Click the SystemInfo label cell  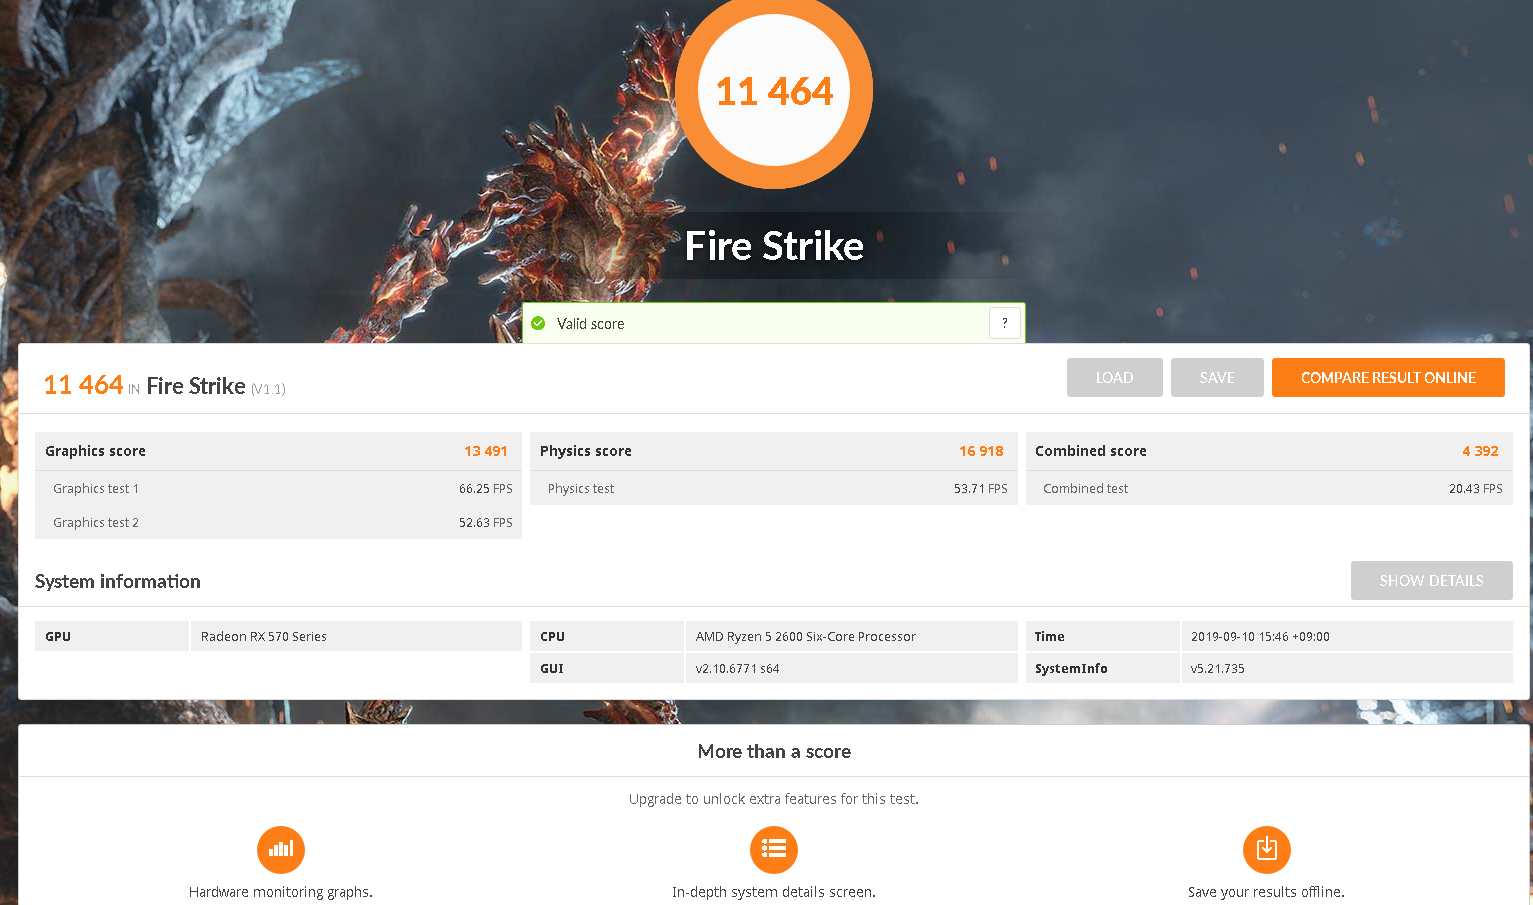click(1103, 668)
